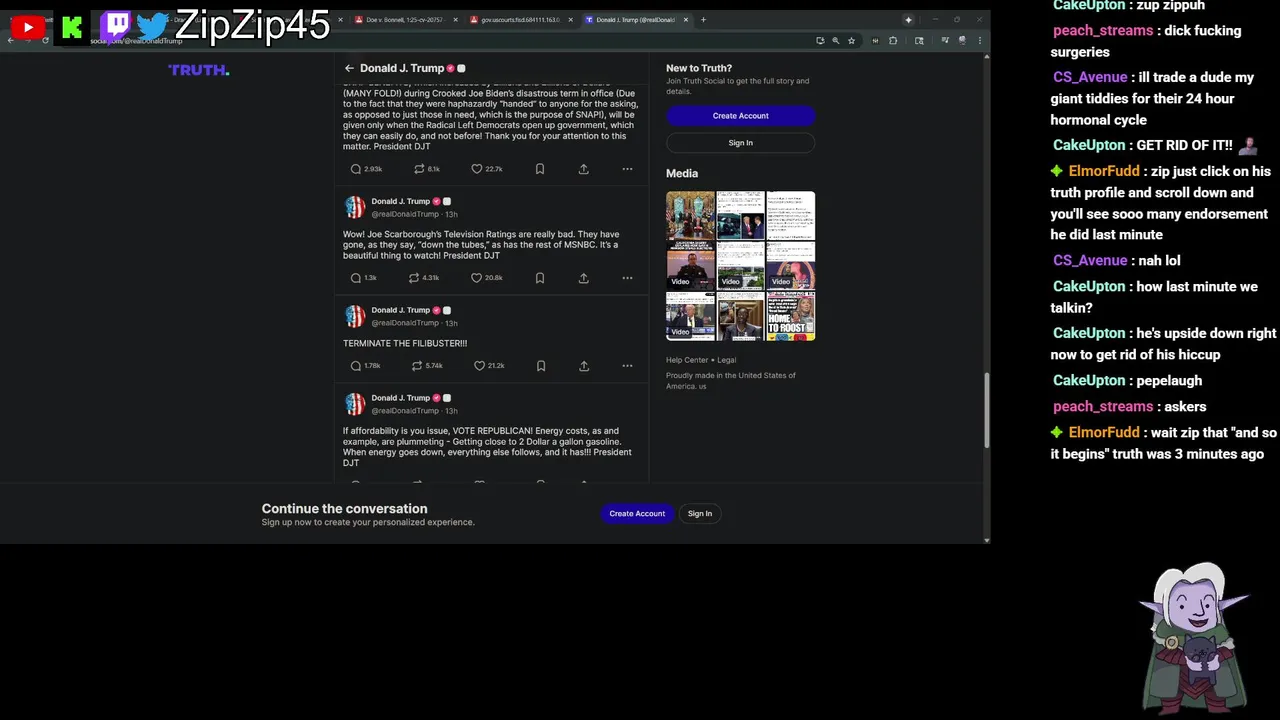Screen dimensions: 1280x720
Task: Click the Joe Scarborough ratings post text
Action: click(481, 245)
